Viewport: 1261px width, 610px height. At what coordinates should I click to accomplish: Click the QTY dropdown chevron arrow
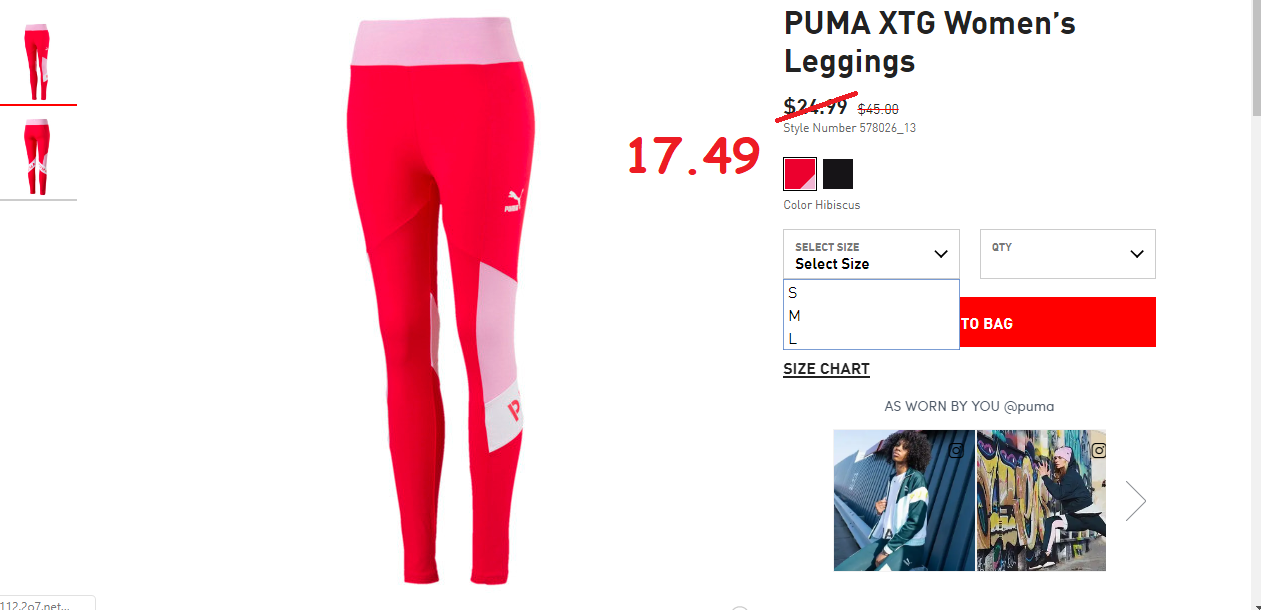pyautogui.click(x=1137, y=254)
